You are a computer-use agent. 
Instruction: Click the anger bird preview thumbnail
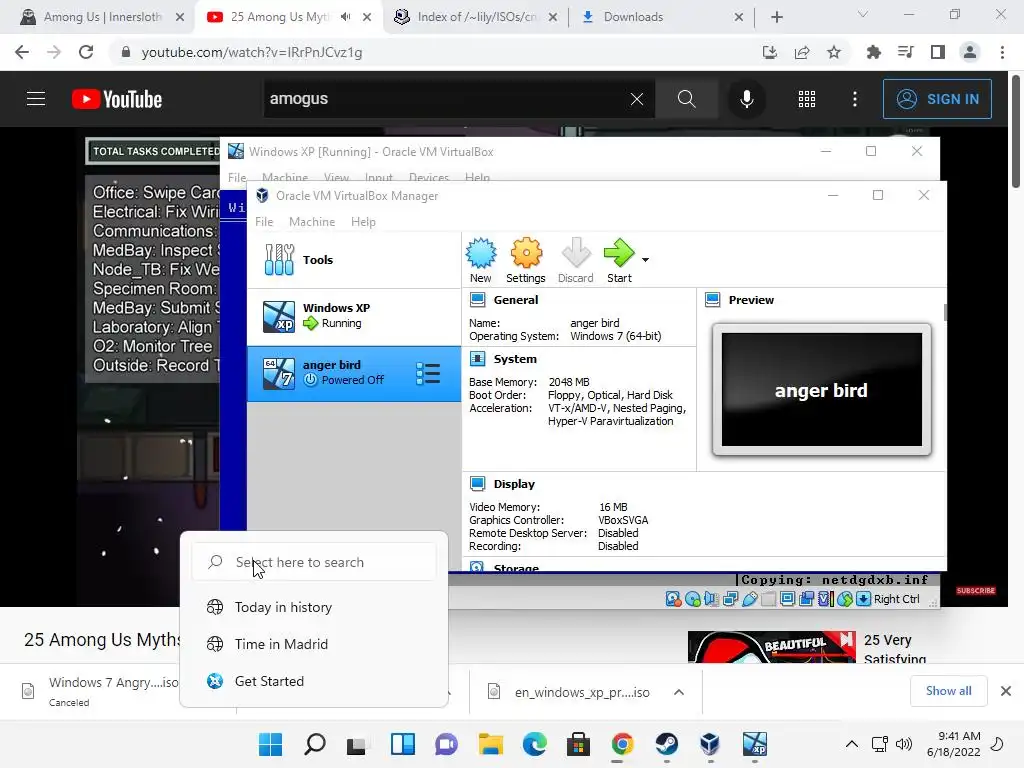[x=822, y=389]
